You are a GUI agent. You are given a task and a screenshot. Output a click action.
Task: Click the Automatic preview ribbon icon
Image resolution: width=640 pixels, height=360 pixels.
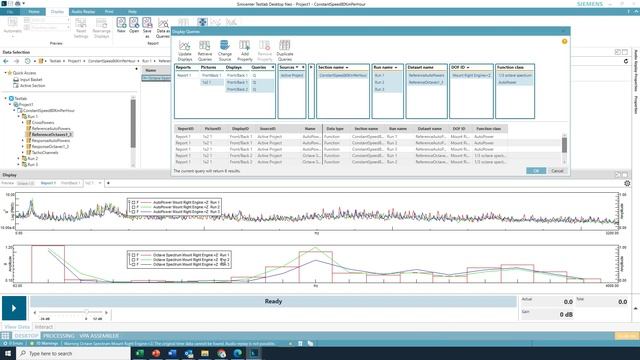coord(13,22)
